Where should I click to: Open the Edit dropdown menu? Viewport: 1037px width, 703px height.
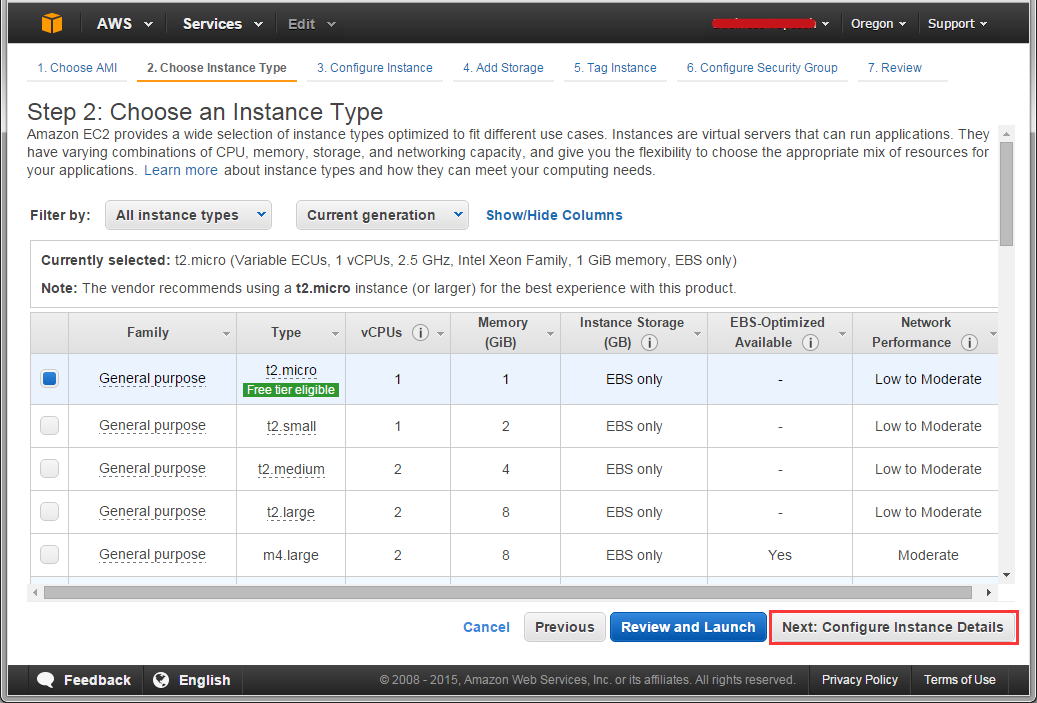(x=311, y=24)
